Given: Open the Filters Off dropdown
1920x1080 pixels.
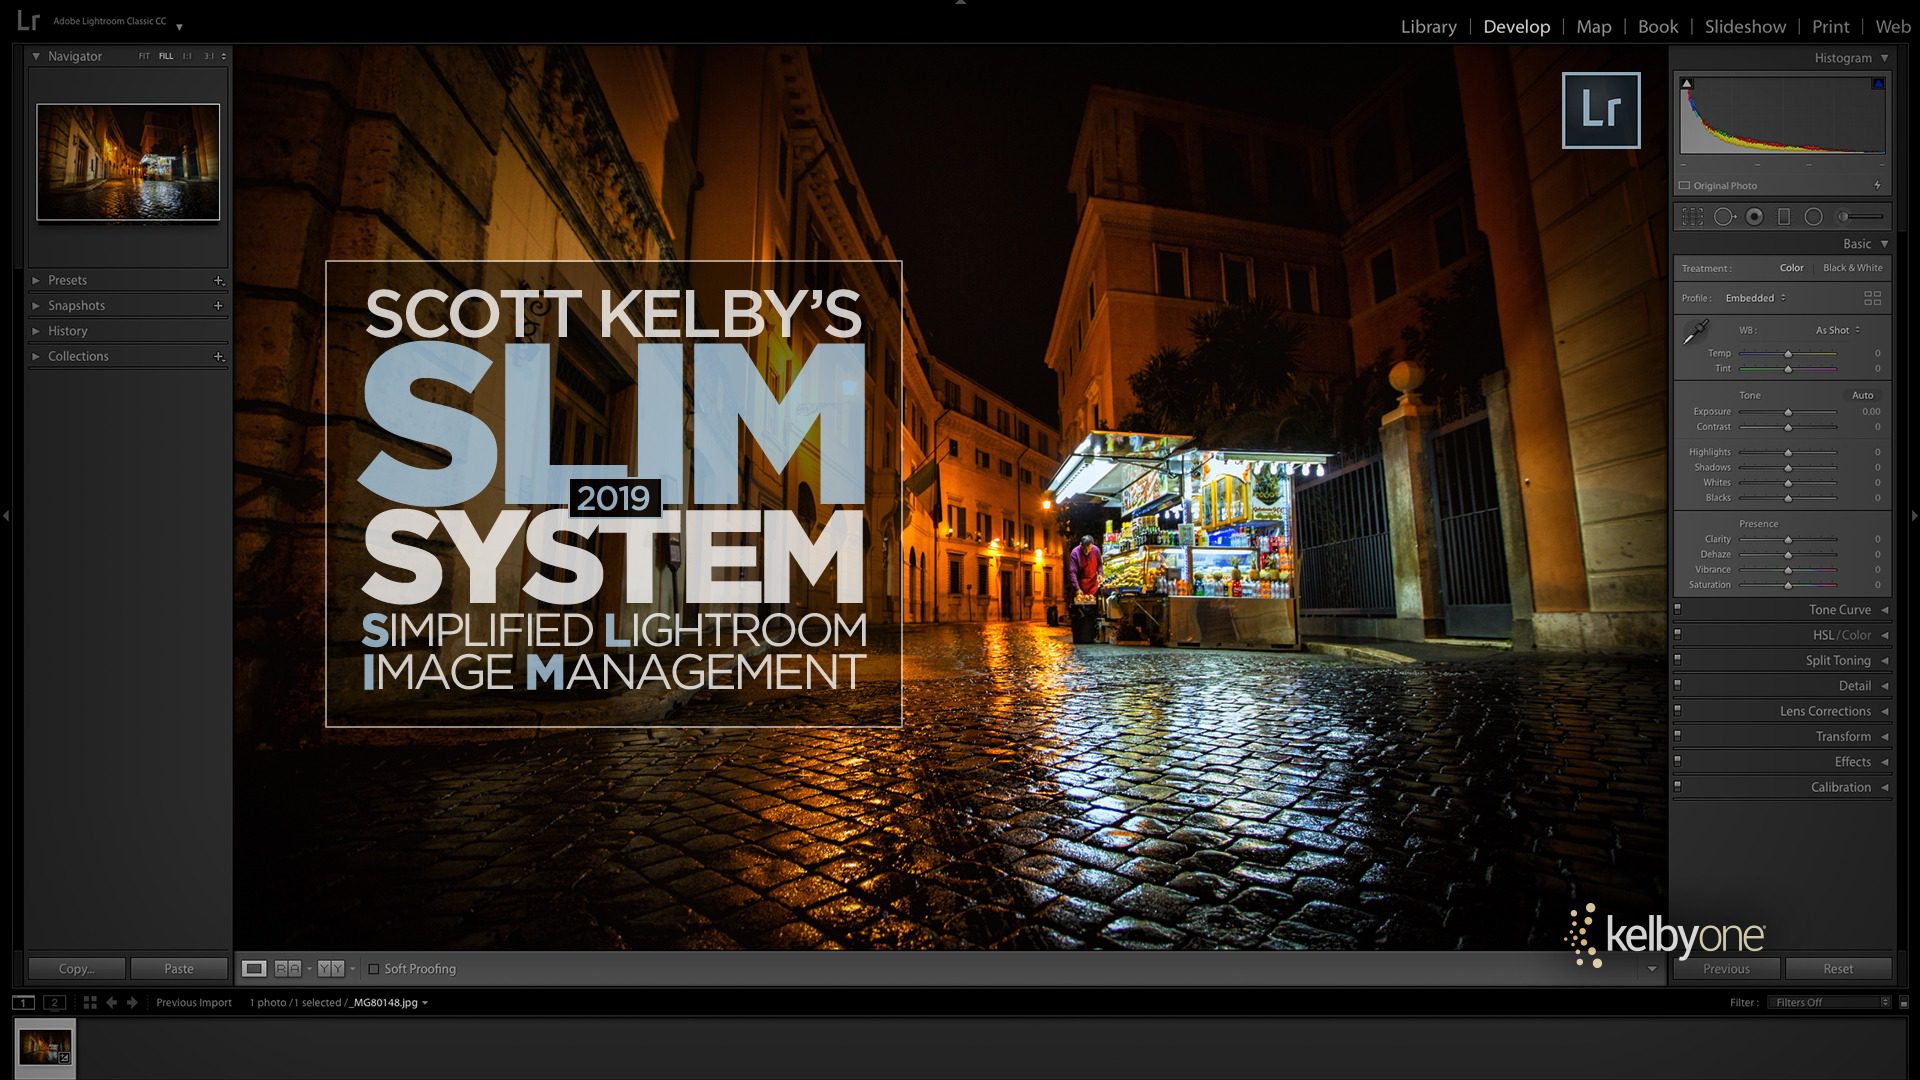Looking at the screenshot, I should (x=1829, y=1002).
